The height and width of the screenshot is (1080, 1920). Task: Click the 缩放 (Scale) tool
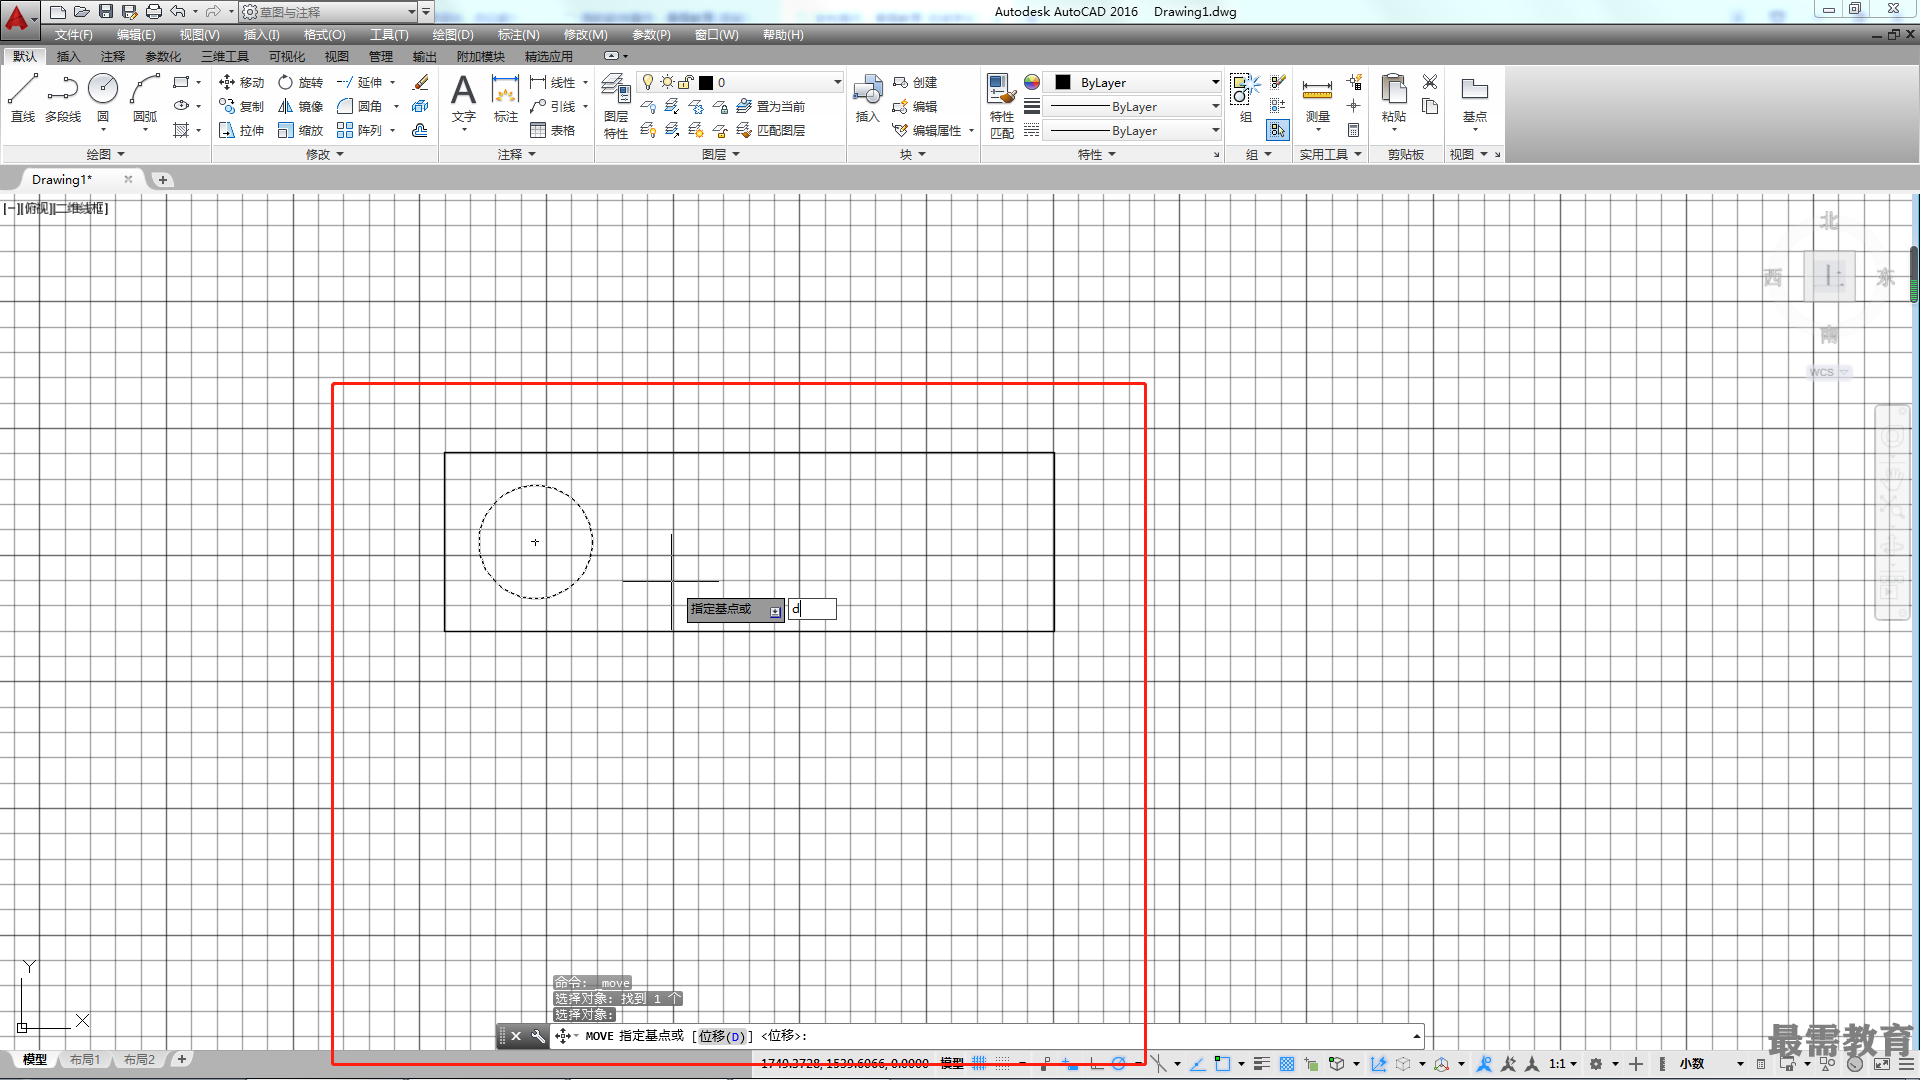pos(300,130)
